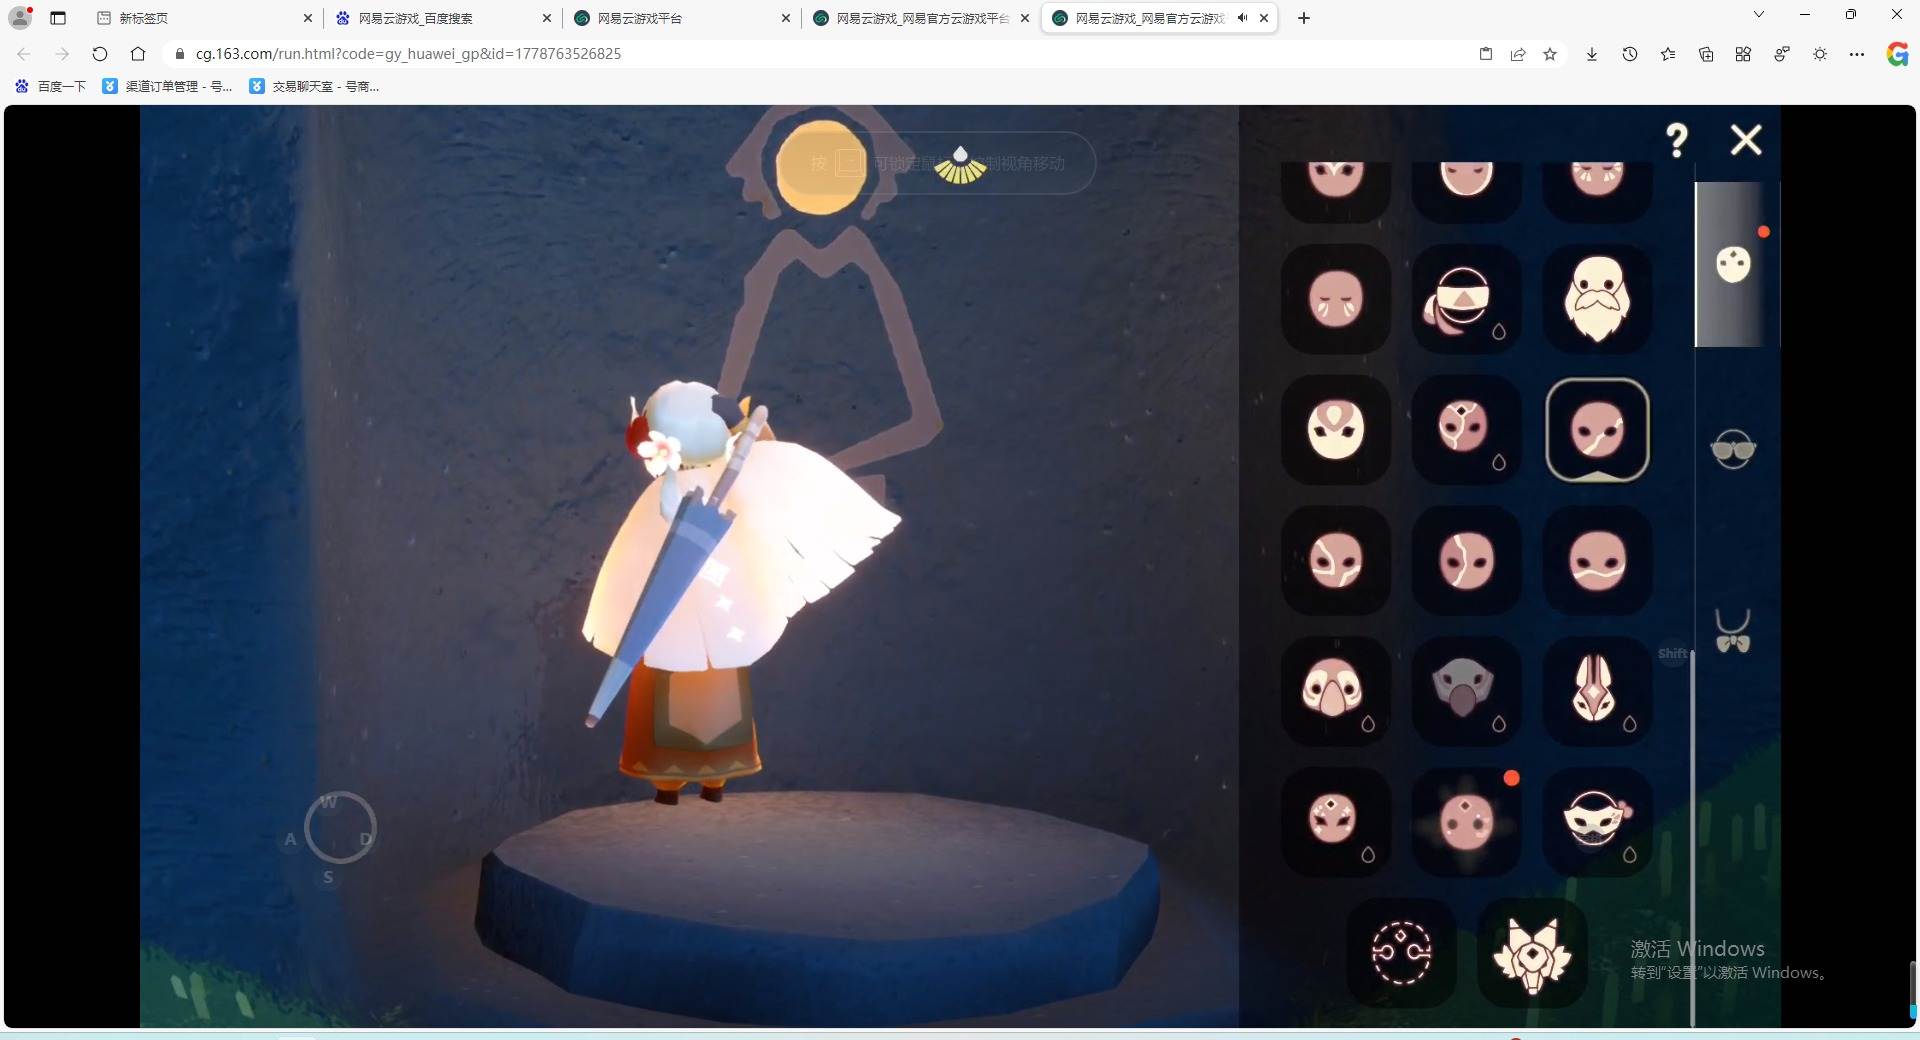The image size is (1920, 1040).
Task: Click the Google G sidebar icon
Action: pyautogui.click(x=1897, y=54)
